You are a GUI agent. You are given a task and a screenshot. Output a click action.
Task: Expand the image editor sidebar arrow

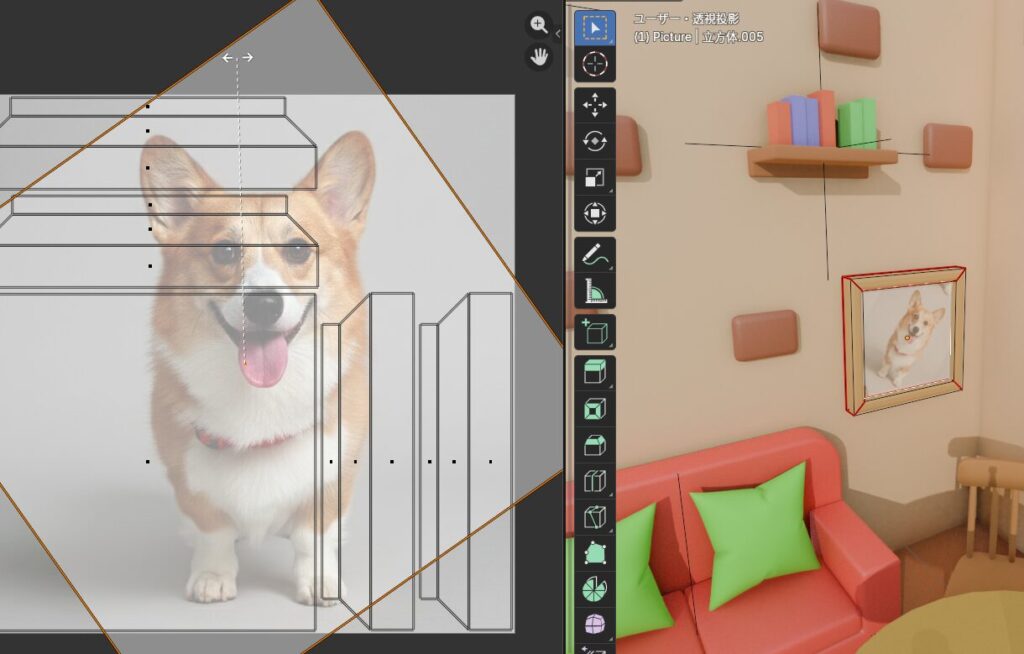point(558,33)
